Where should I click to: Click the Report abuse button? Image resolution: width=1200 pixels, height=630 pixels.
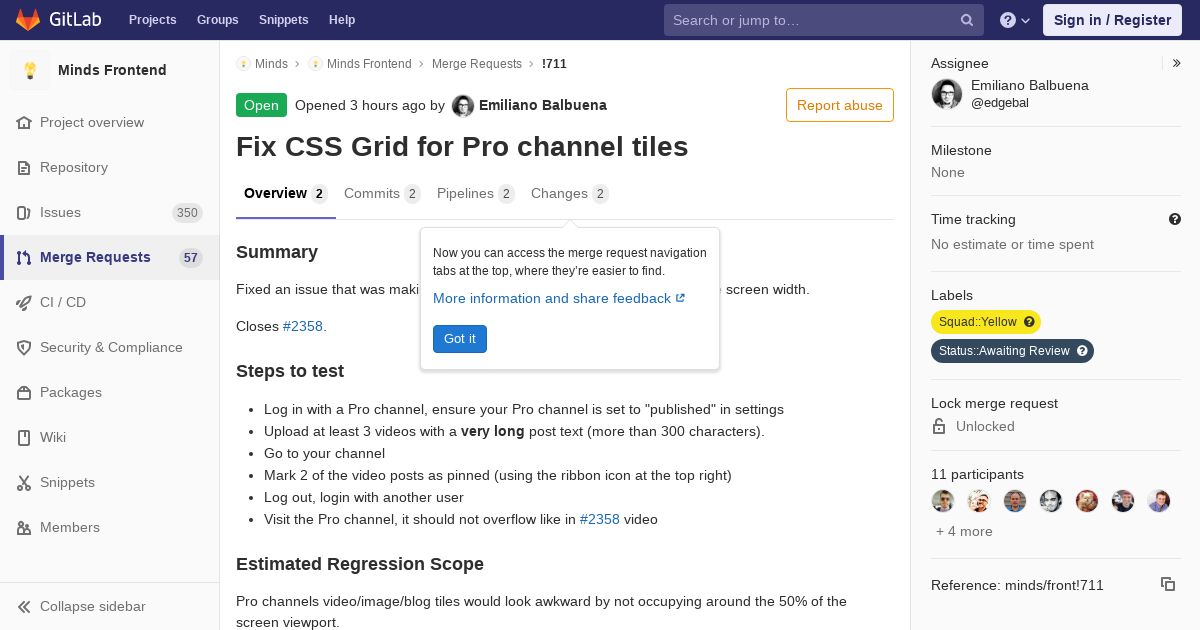[x=840, y=105]
